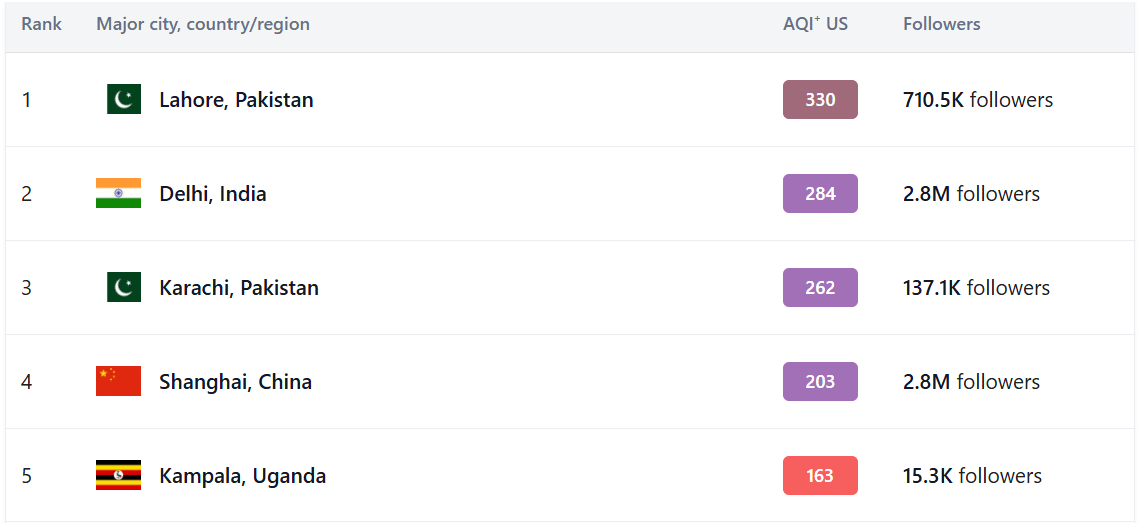Open the Kampala, Uganda city link
1146x523 pixels.
pyautogui.click(x=243, y=476)
